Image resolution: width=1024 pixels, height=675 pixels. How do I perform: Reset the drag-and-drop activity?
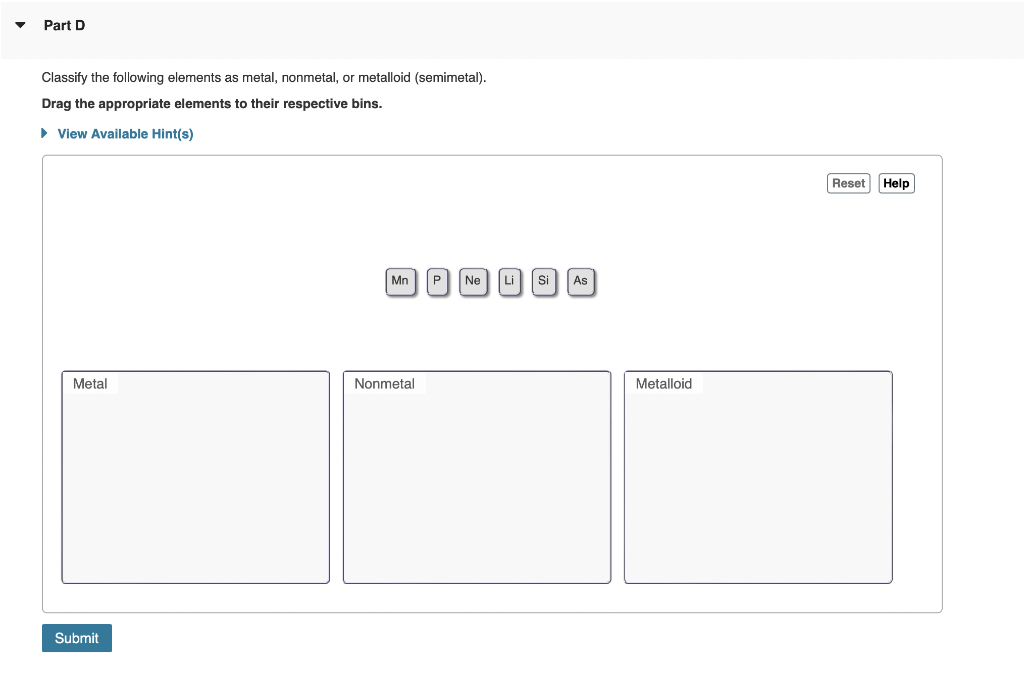pos(848,183)
